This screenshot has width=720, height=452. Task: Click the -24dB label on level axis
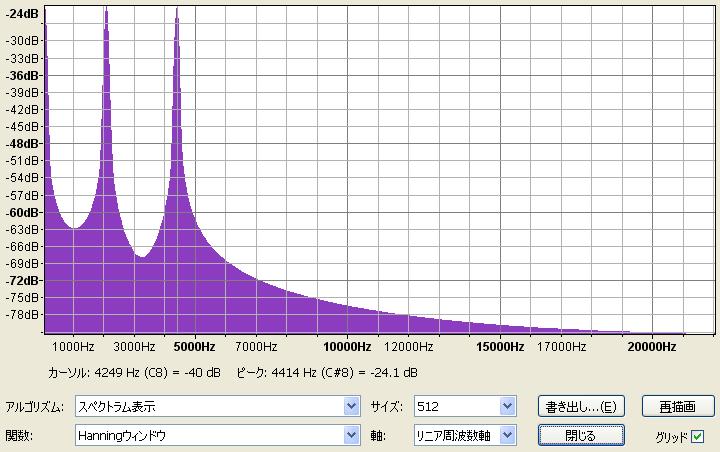22,14
